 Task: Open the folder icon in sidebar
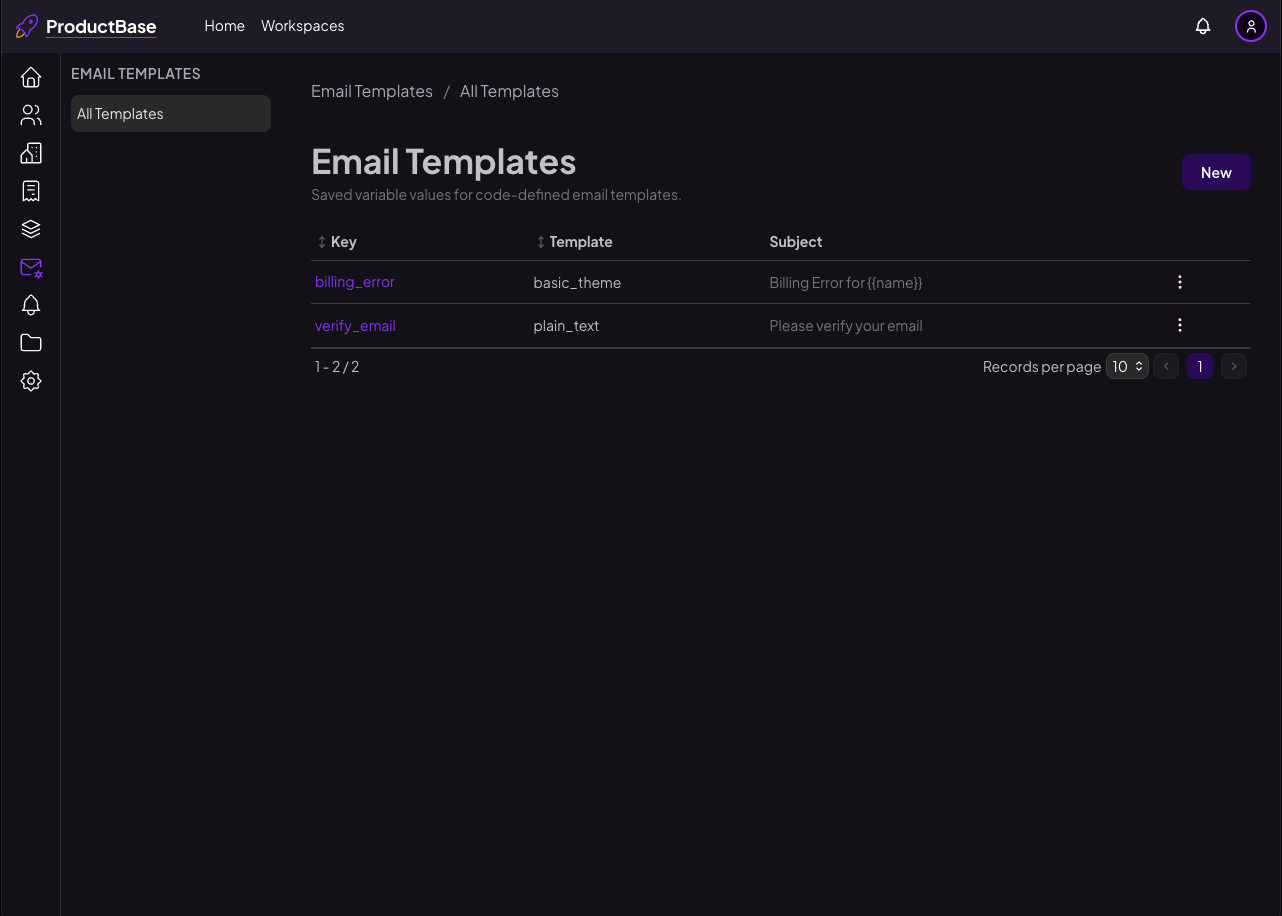31,343
